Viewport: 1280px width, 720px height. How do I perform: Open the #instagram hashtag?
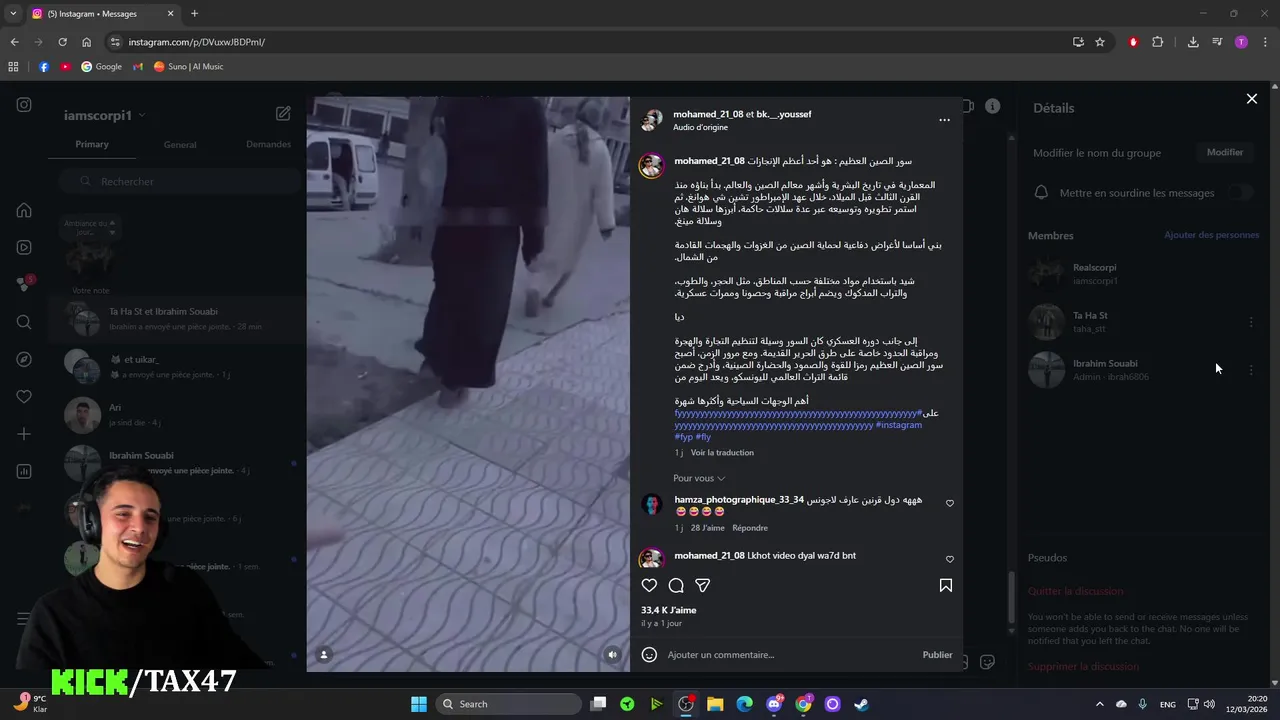point(899,425)
